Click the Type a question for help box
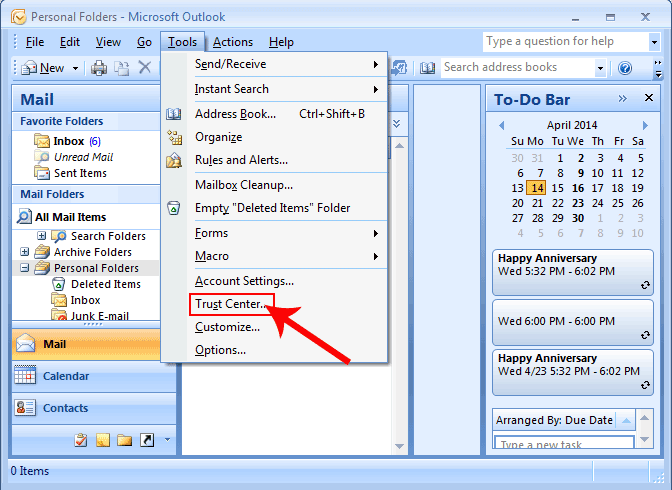Viewport: 672px width, 490px height. click(566, 42)
